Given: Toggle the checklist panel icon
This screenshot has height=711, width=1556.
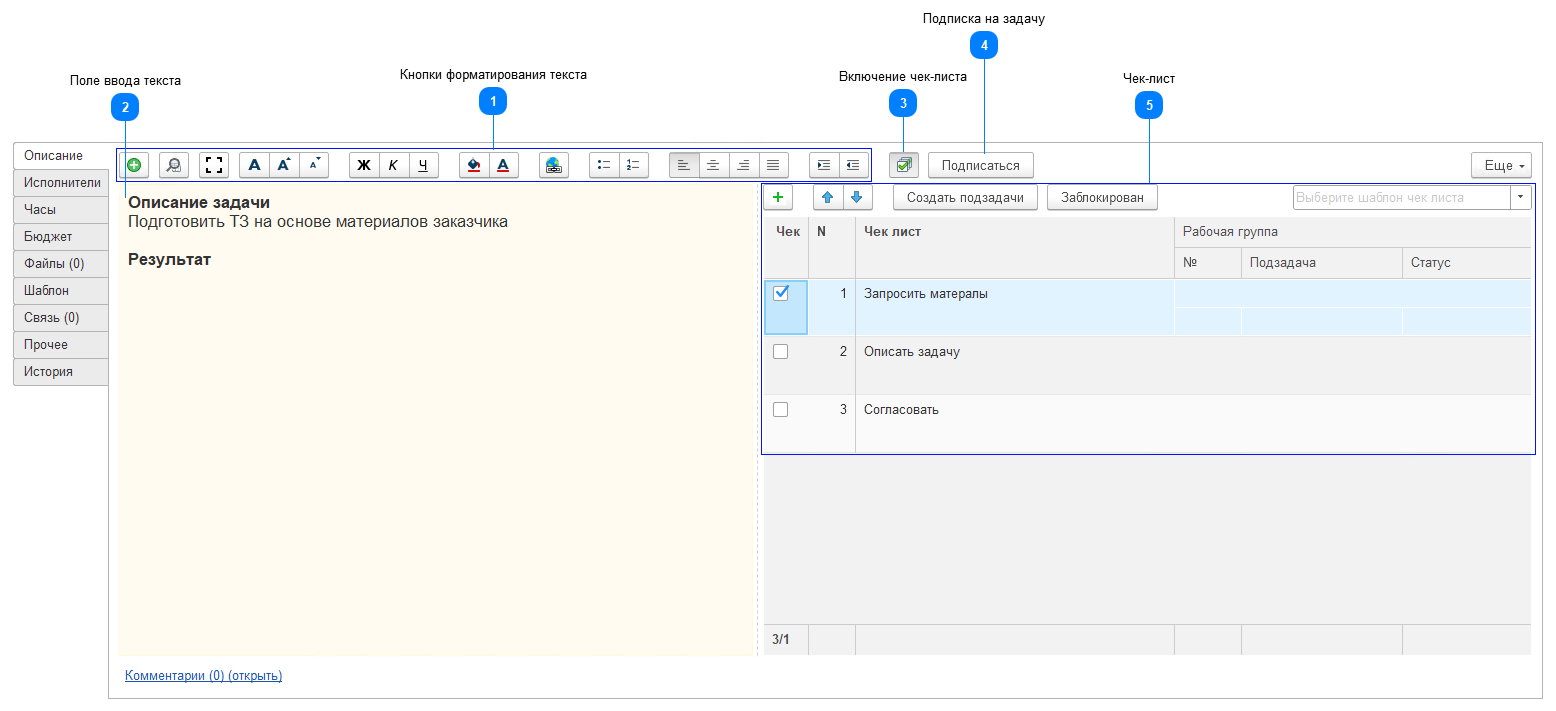Looking at the screenshot, I should pyautogui.click(x=904, y=165).
